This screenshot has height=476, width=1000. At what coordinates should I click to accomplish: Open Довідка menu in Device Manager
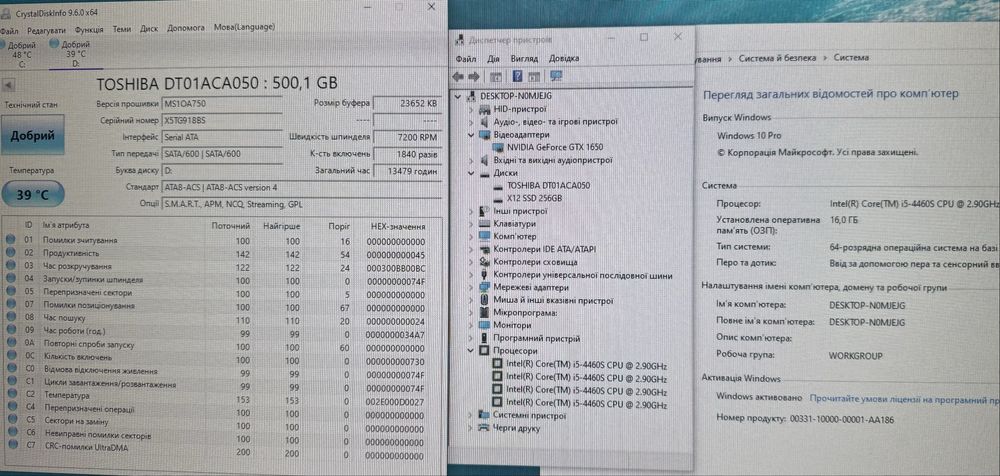click(564, 58)
